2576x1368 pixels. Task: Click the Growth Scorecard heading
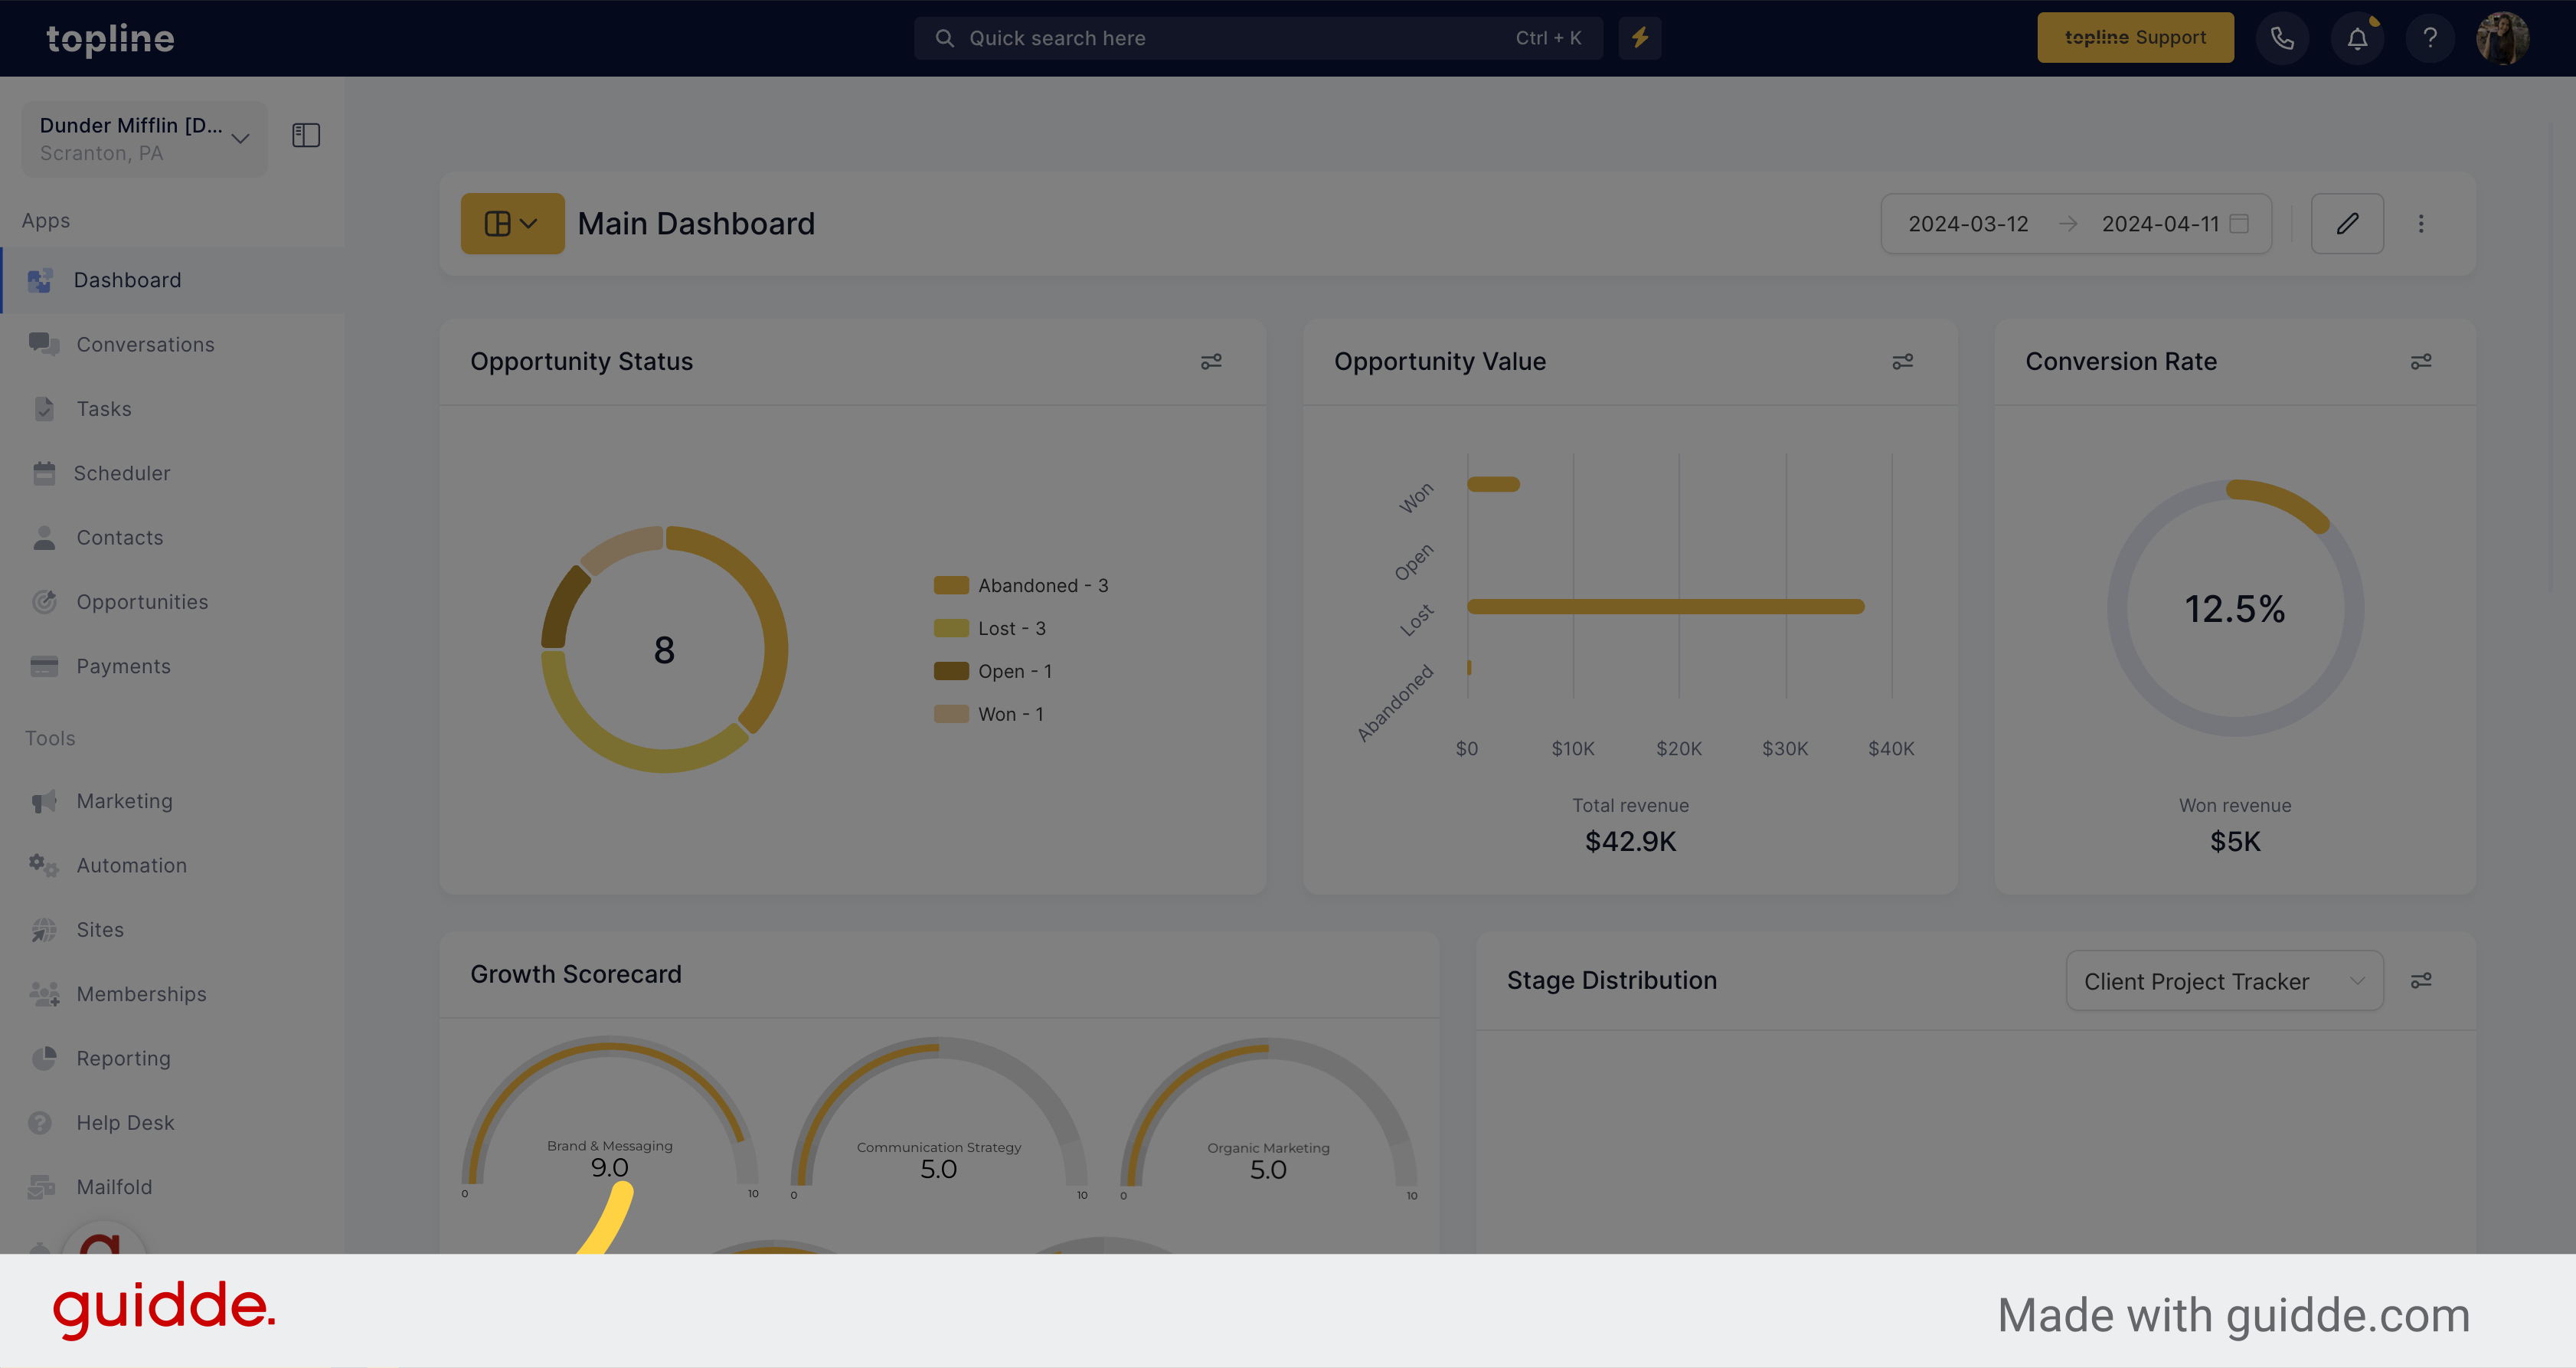click(576, 974)
